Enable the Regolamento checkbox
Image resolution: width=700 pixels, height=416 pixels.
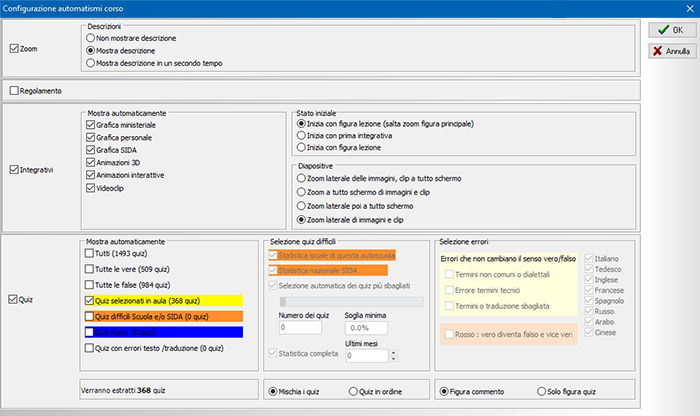point(14,91)
